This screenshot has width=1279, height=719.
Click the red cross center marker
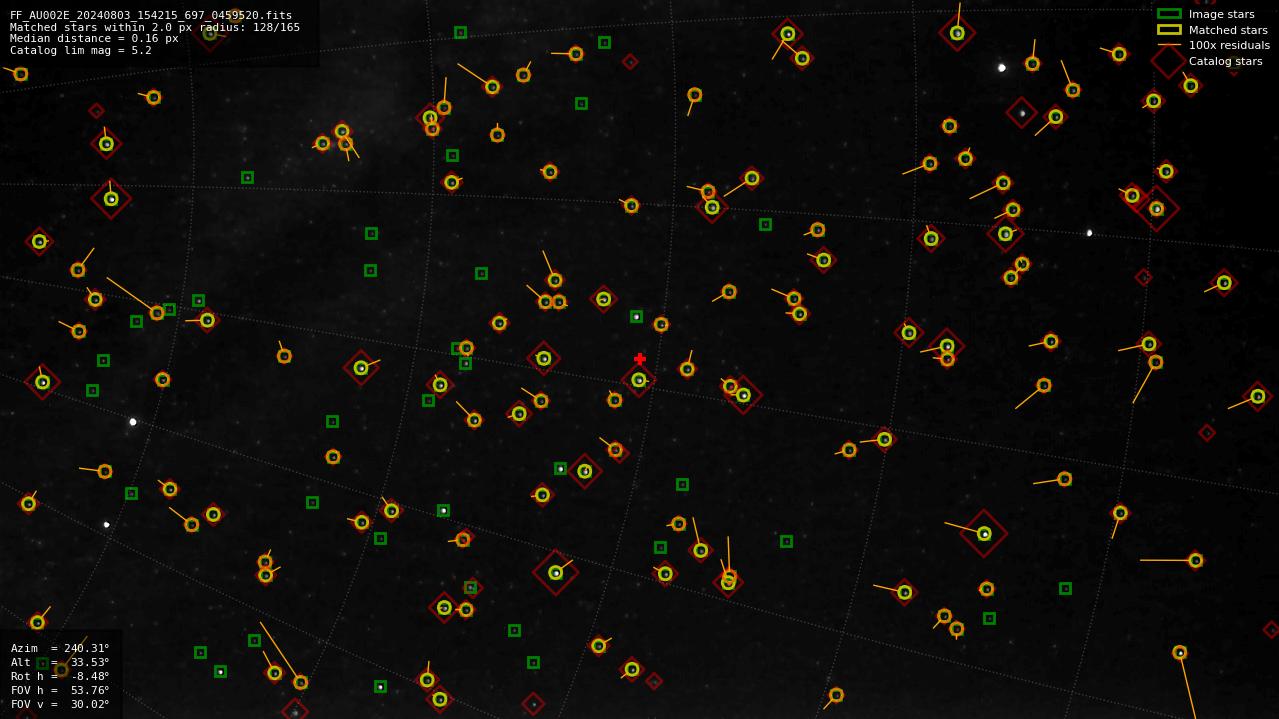tap(640, 359)
